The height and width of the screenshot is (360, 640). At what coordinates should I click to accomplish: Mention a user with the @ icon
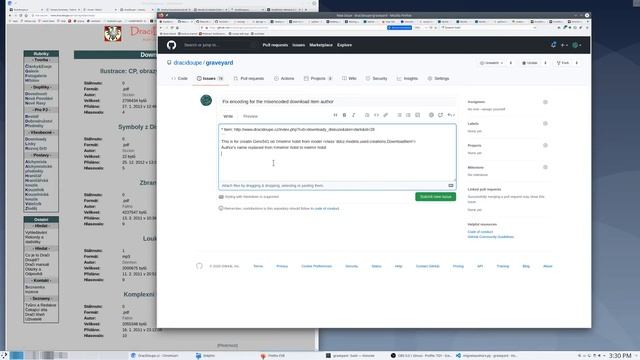pos(431,115)
